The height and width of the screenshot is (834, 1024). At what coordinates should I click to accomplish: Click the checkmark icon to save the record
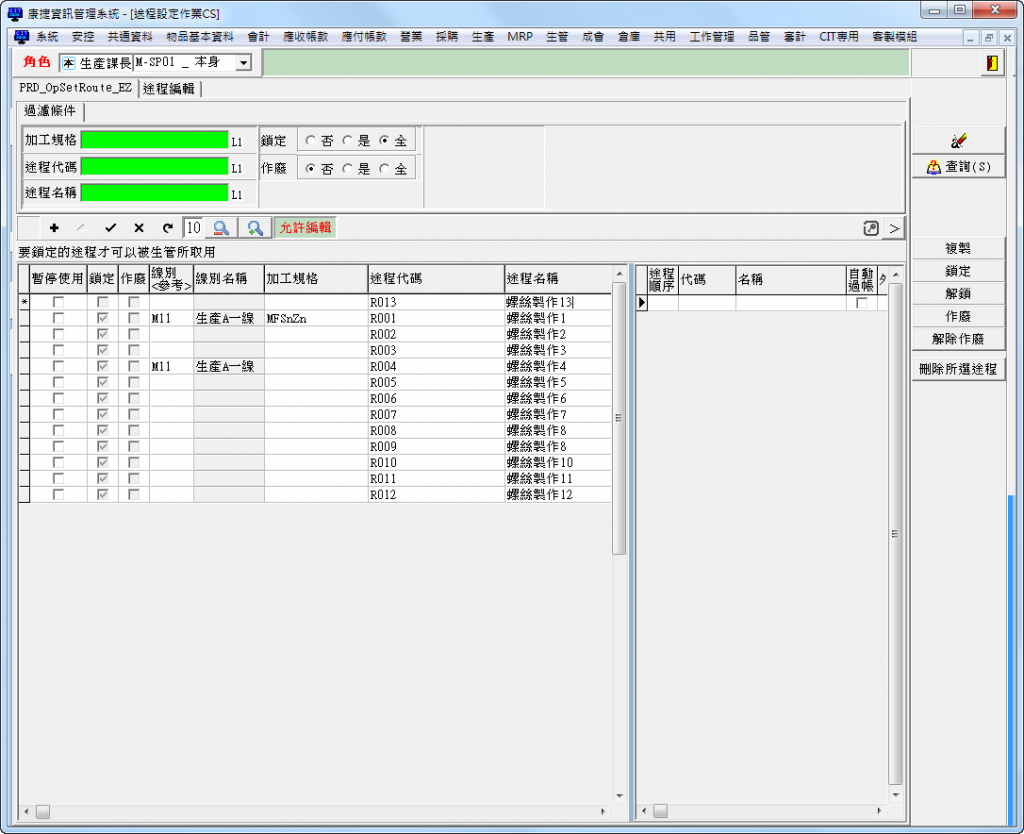[x=111, y=228]
